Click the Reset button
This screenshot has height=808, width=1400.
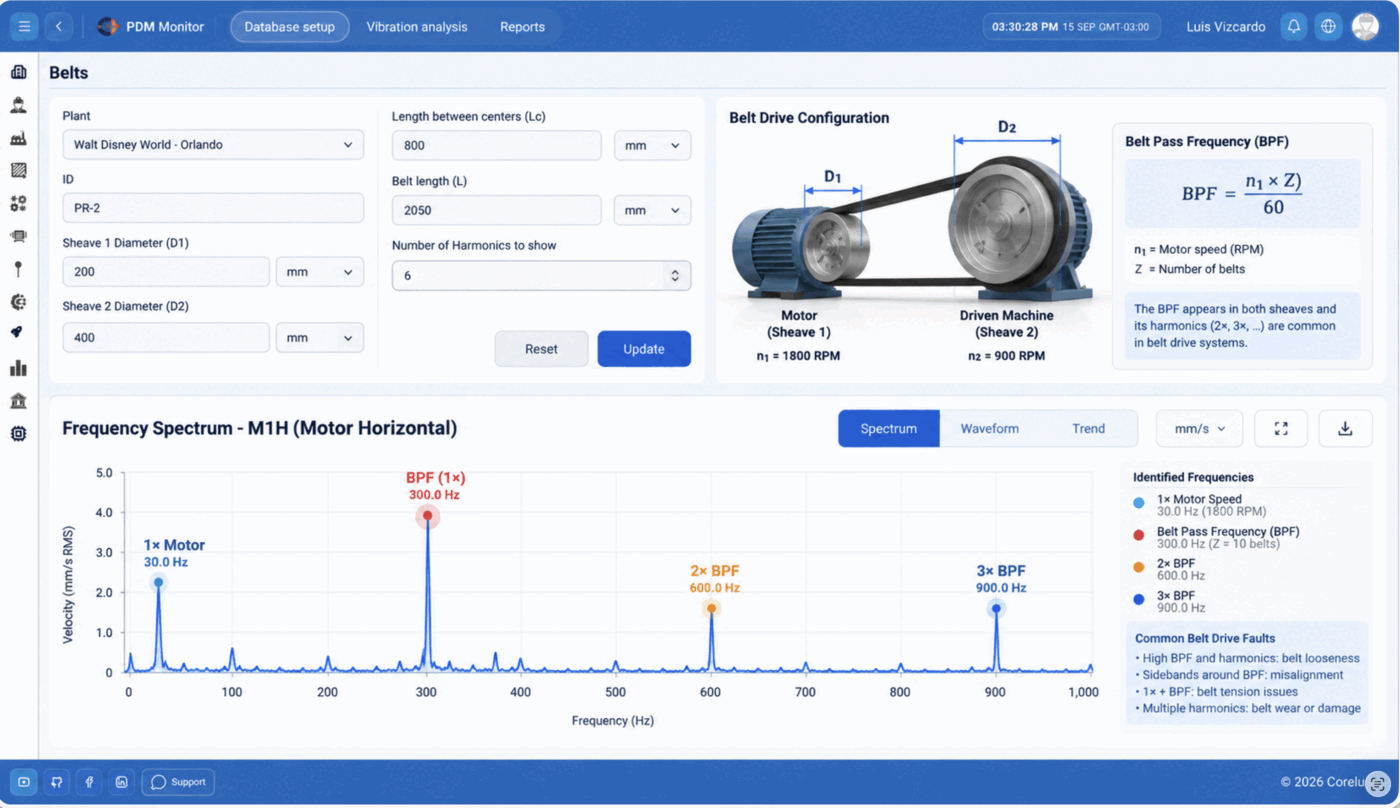541,349
